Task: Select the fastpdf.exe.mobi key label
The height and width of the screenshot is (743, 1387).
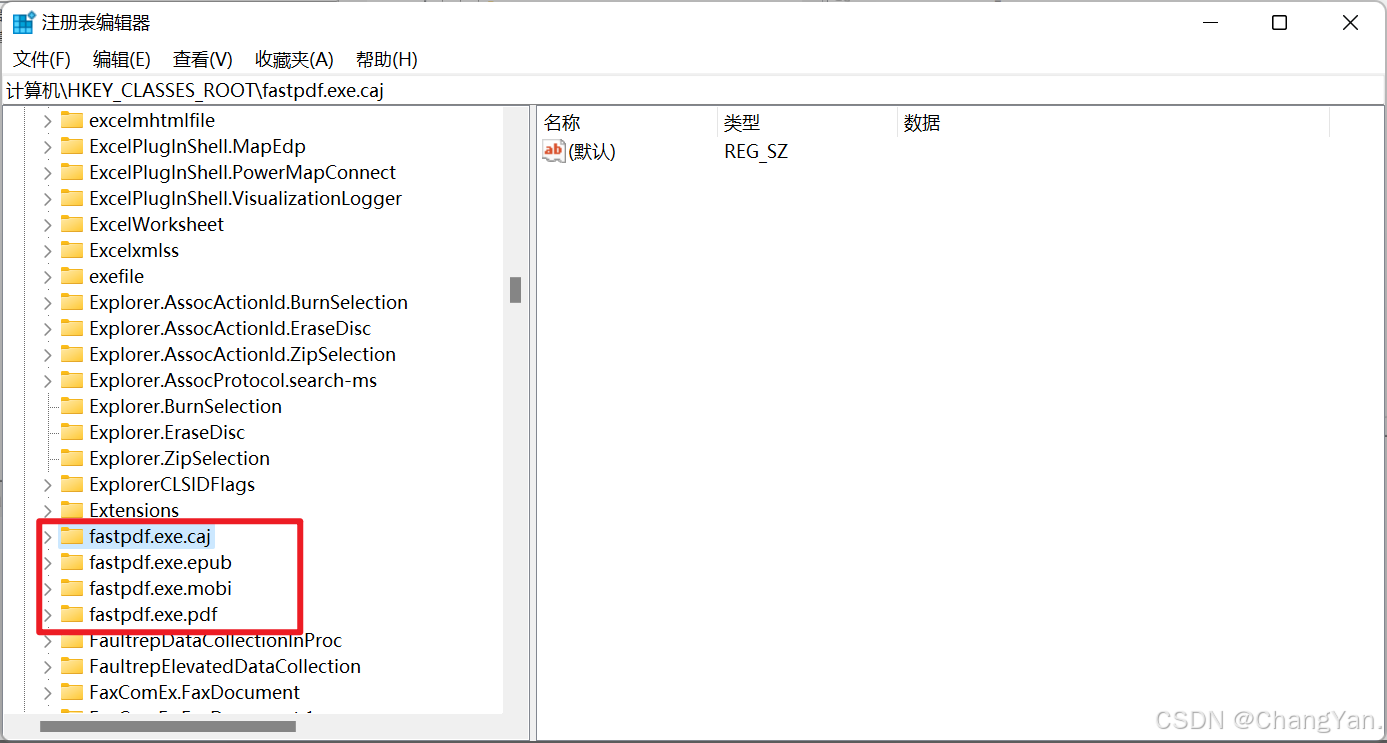Action: coord(161,588)
